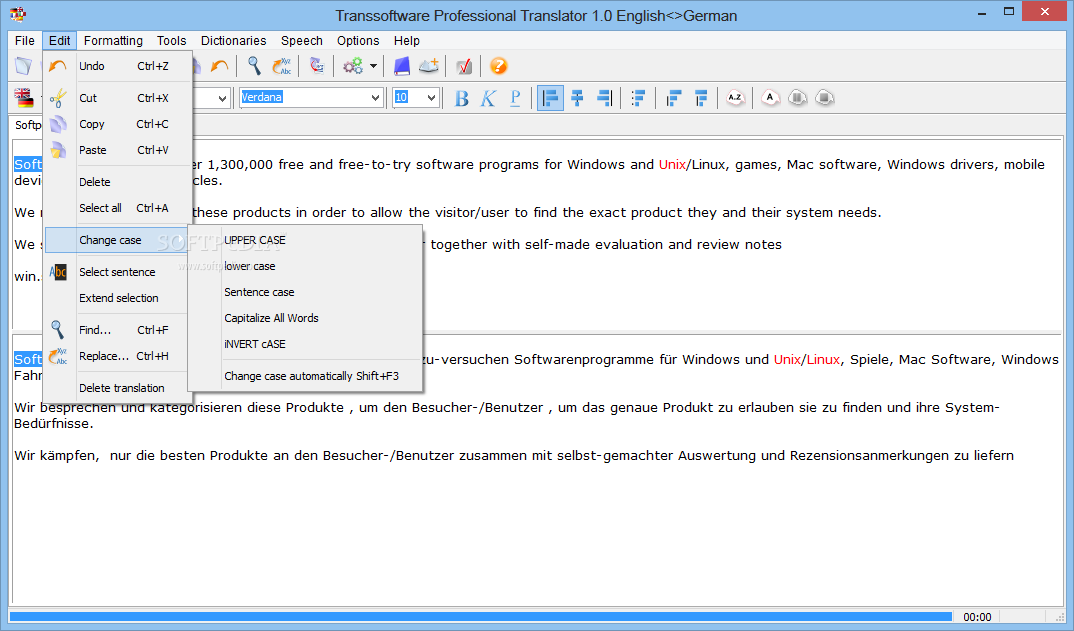
Task: Click the red checkmark spell-check icon
Action: coord(464,66)
